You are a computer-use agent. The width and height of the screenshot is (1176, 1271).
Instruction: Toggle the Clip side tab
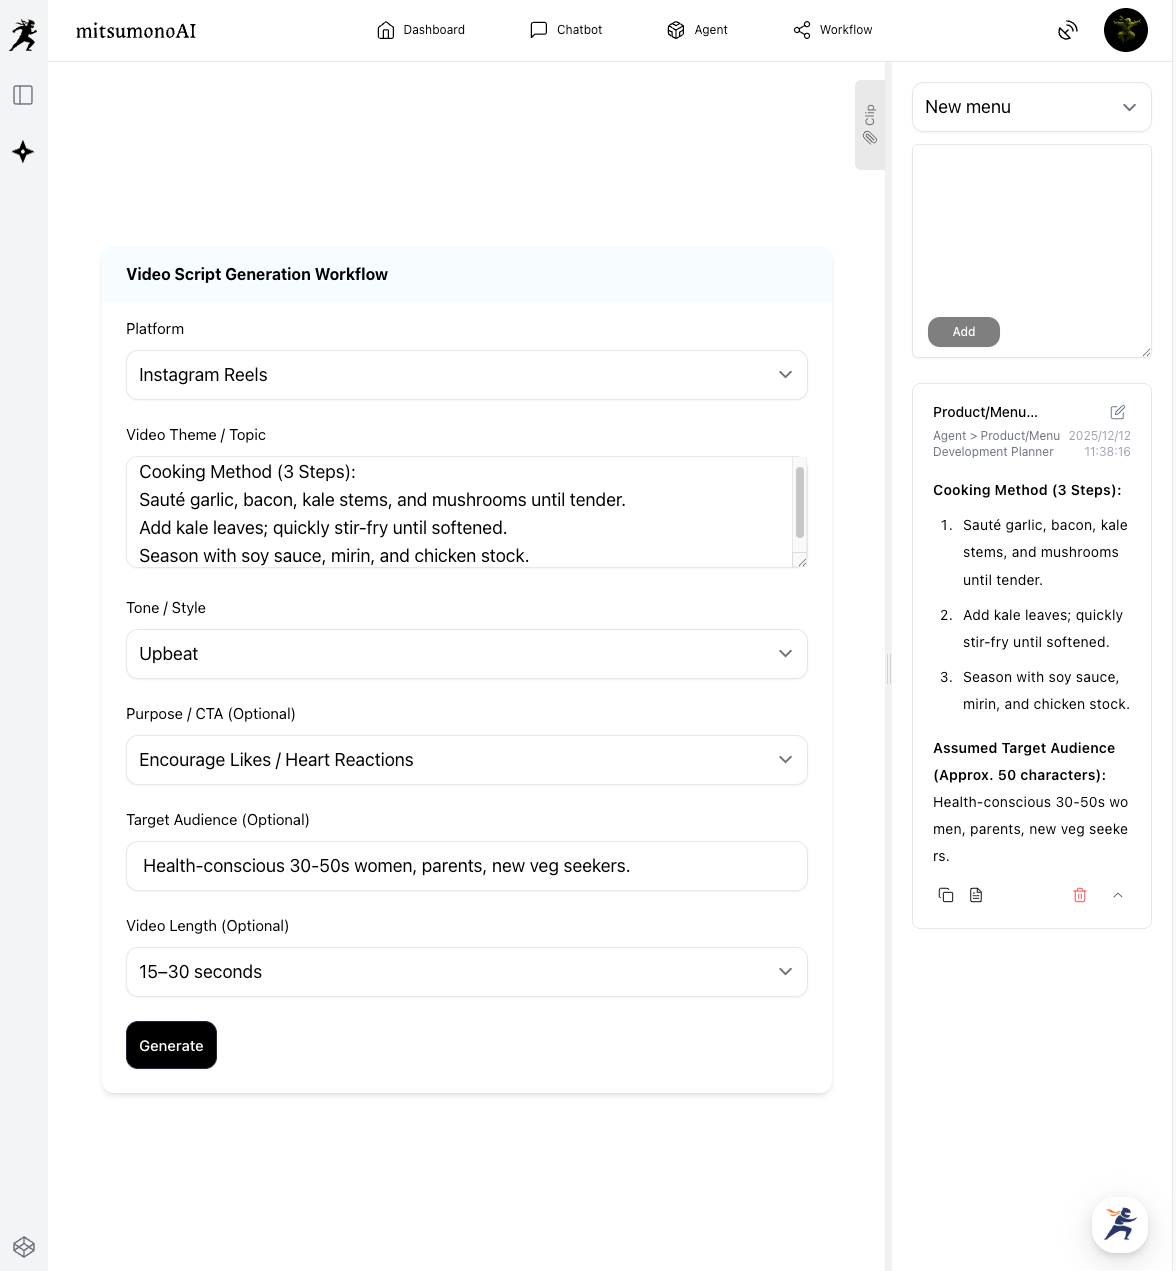pos(870,125)
